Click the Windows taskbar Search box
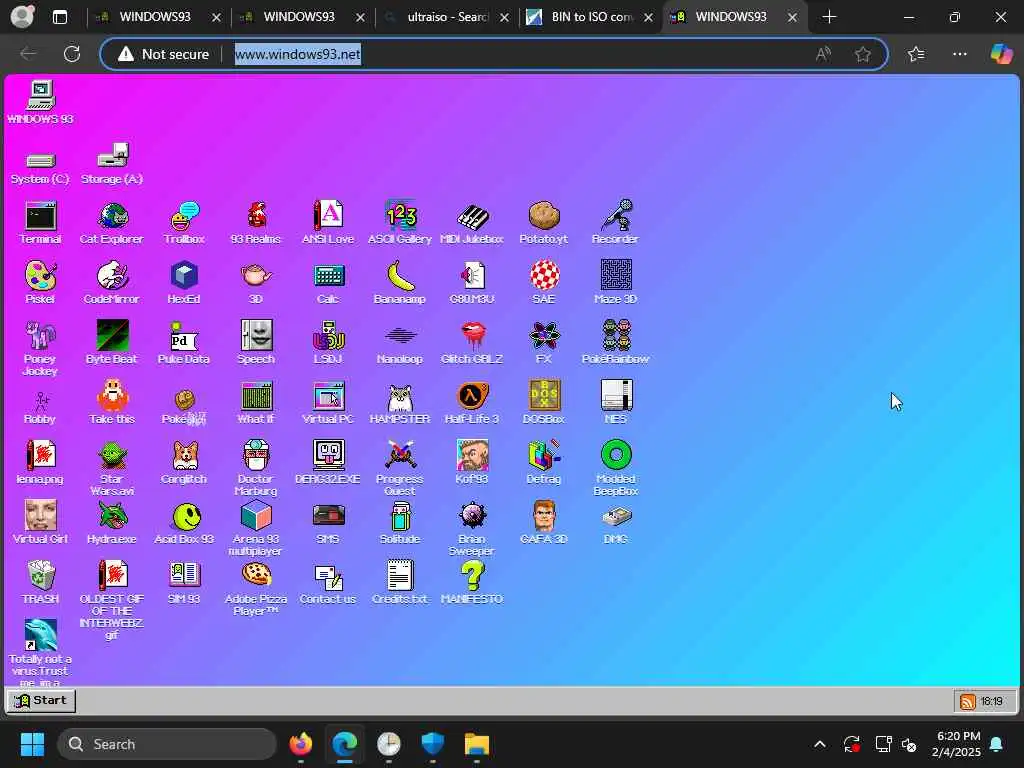Screen dimensions: 1024x768 tap(167, 744)
